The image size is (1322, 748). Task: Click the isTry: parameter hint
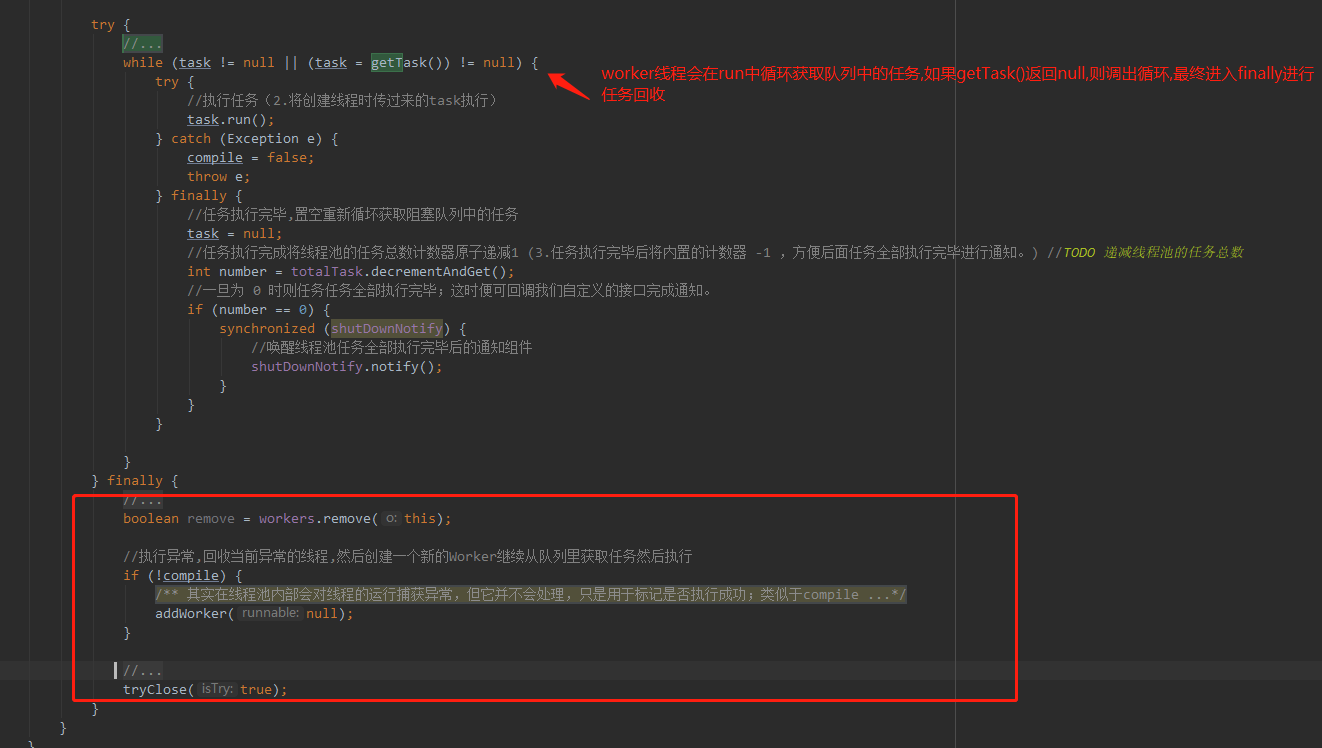tap(217, 689)
